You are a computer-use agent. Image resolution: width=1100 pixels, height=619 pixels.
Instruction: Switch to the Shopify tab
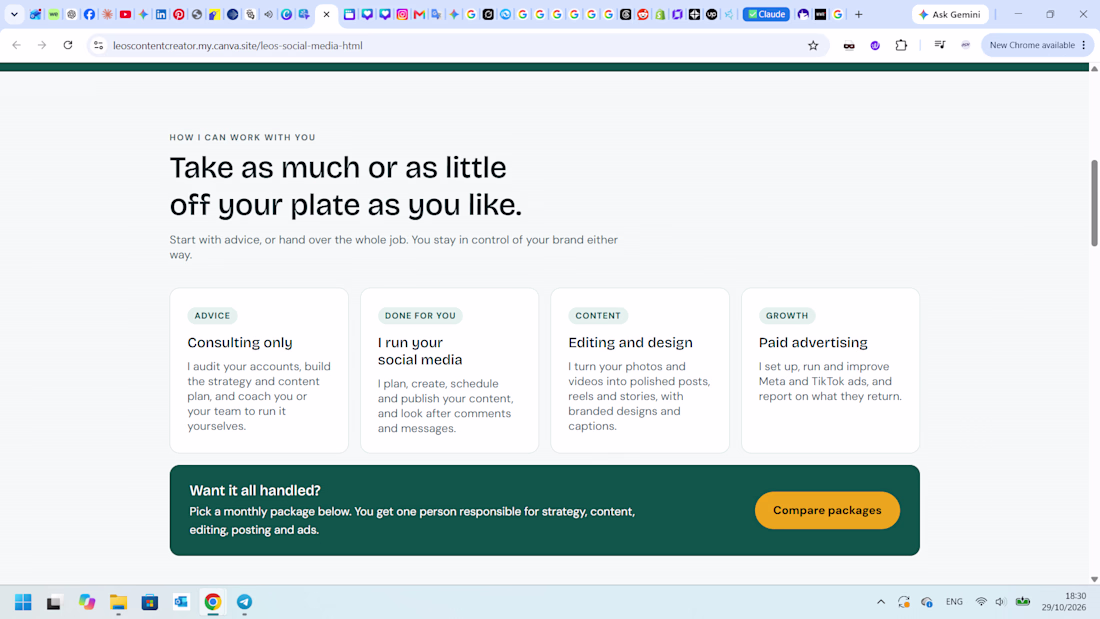pyautogui.click(x=660, y=14)
